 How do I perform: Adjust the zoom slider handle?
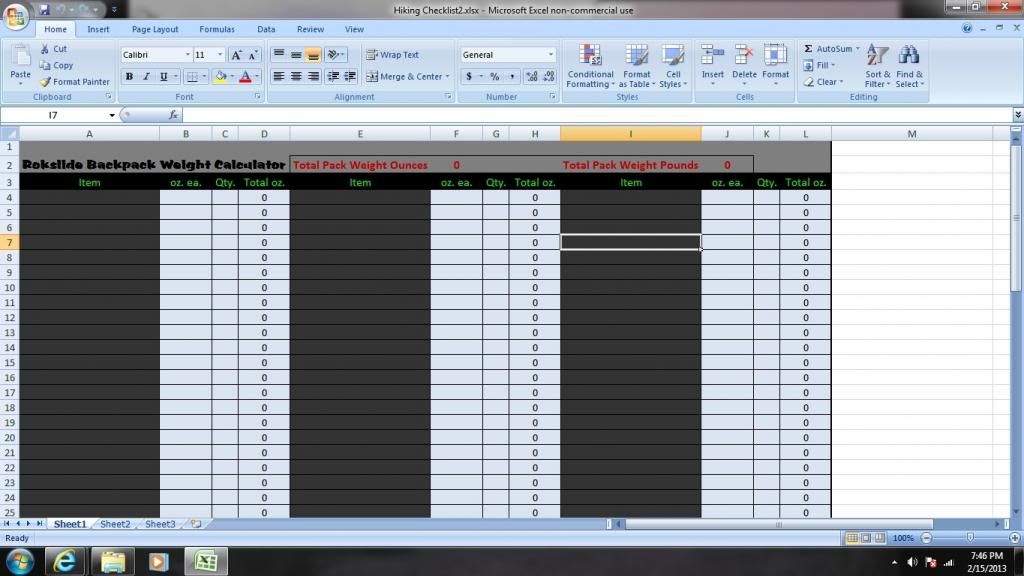click(x=970, y=538)
